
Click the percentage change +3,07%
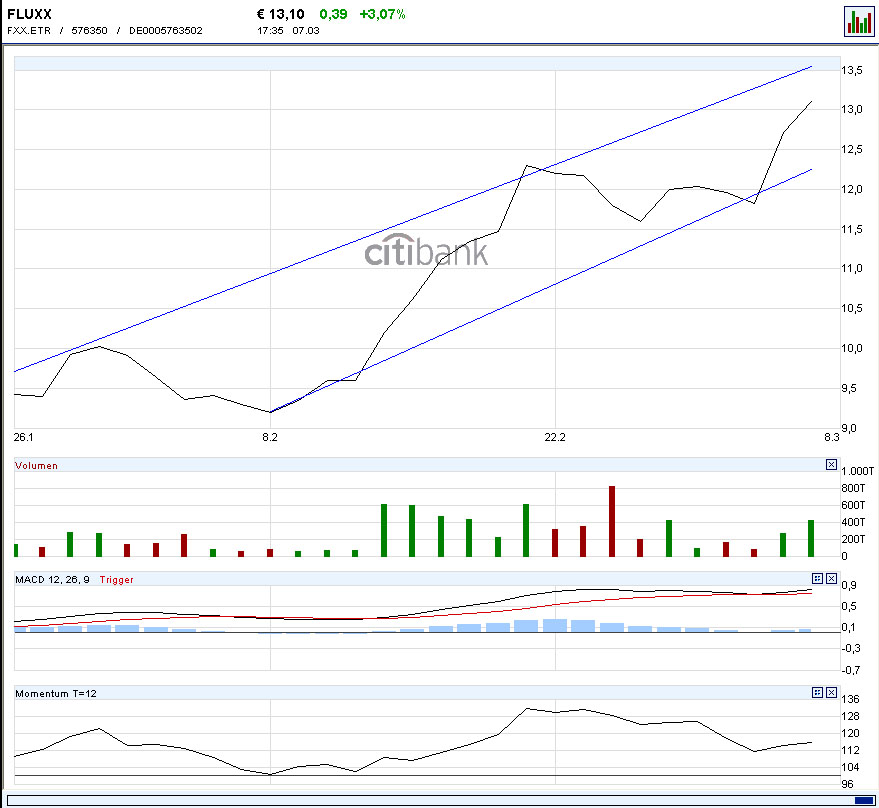[382, 14]
